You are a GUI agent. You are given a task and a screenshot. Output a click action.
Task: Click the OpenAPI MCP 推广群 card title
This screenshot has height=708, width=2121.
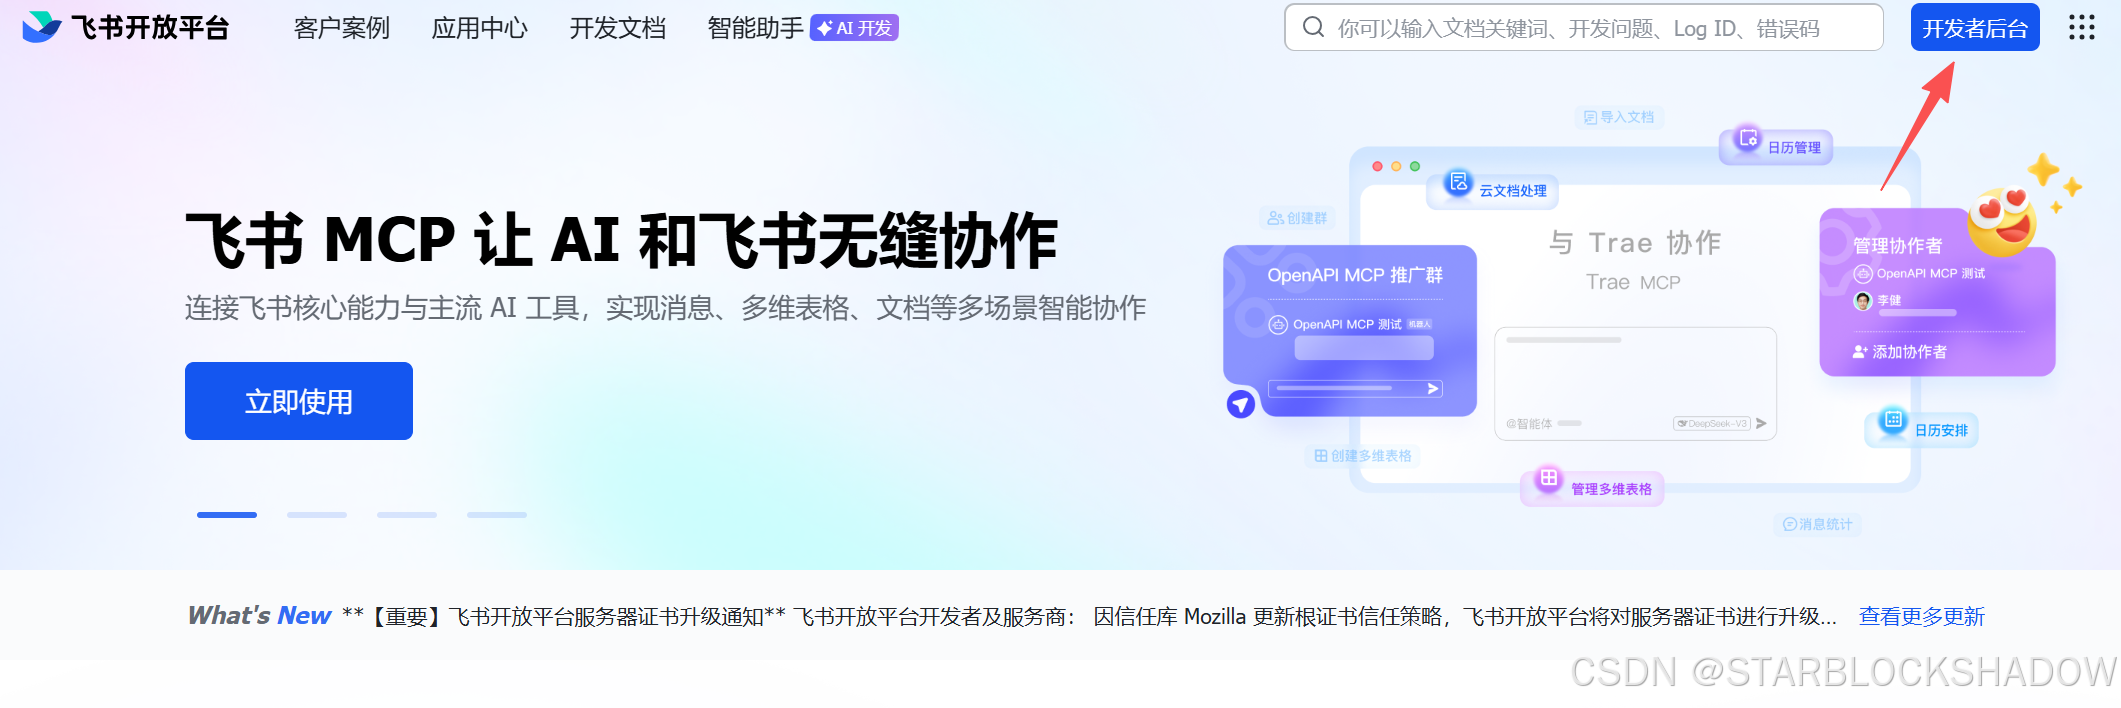pos(1355,275)
